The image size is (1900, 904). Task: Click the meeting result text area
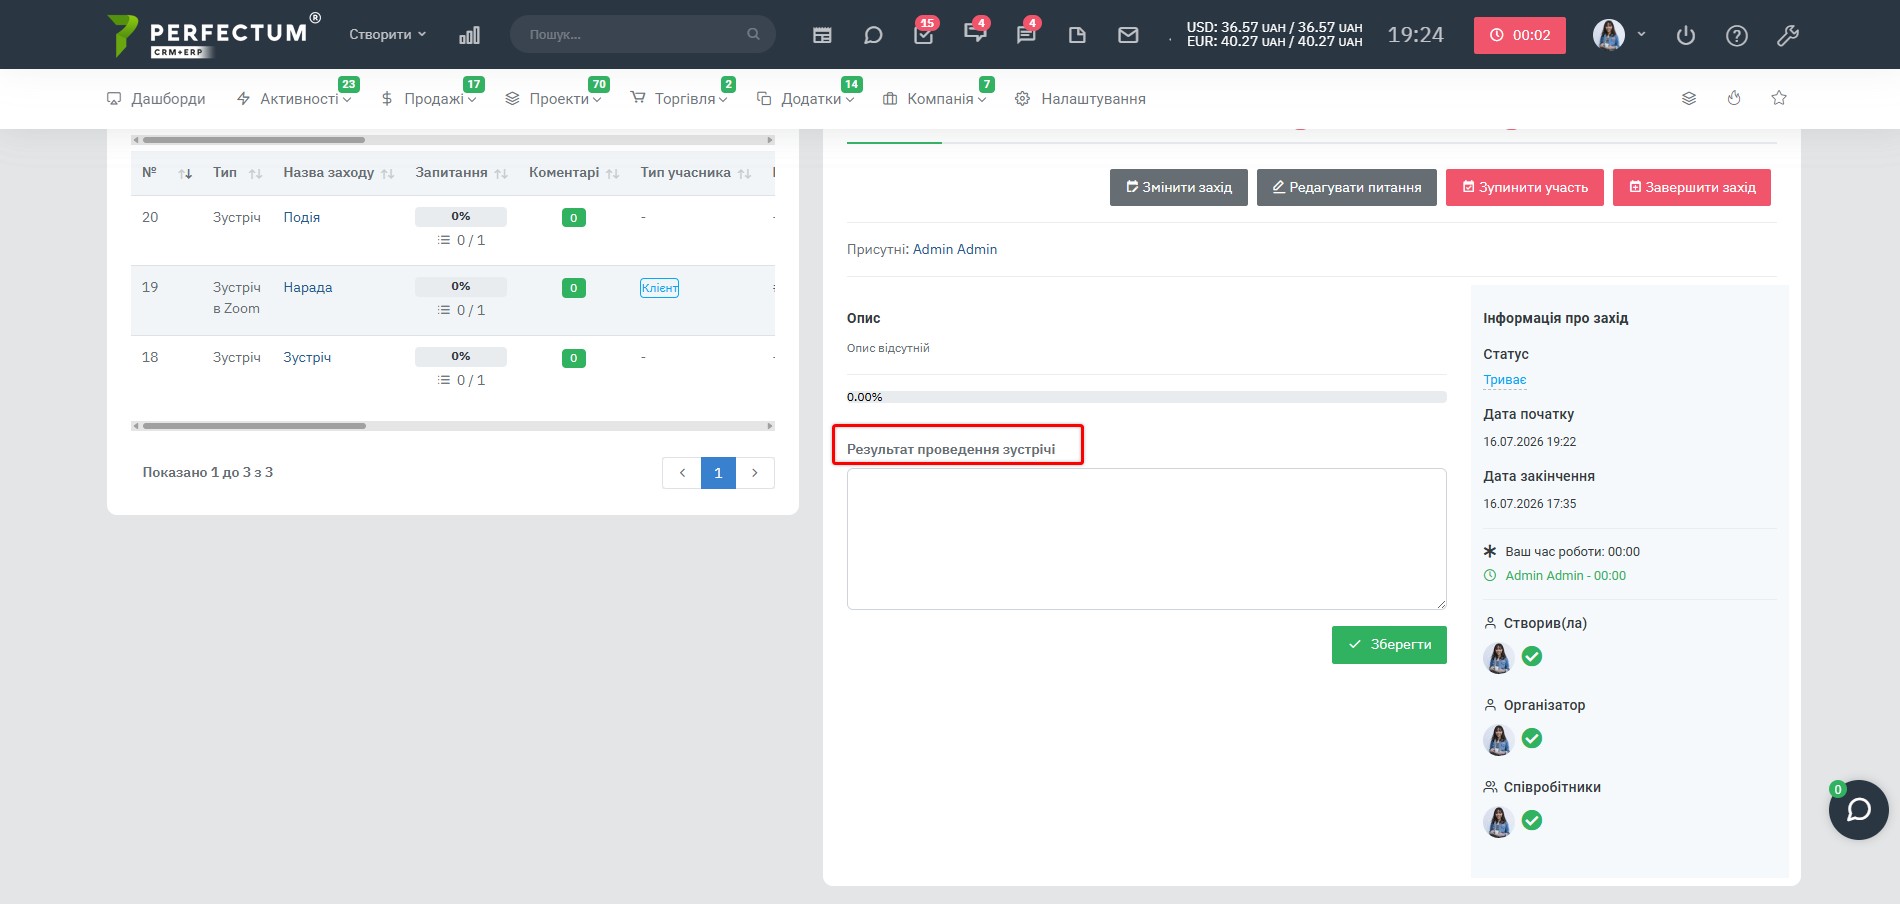1146,538
